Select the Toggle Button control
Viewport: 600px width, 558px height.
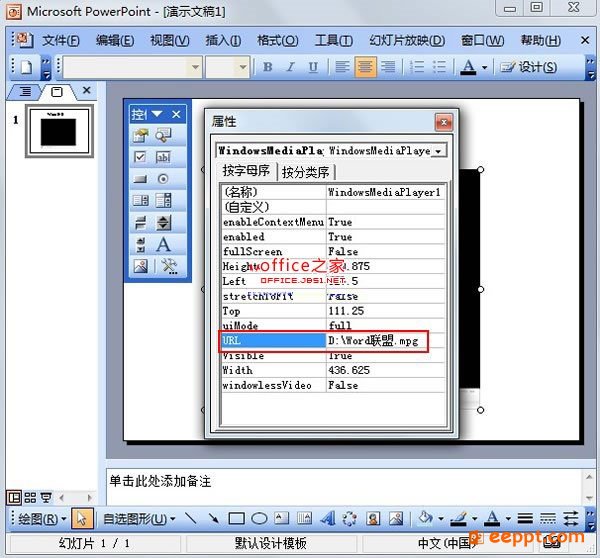point(140,222)
